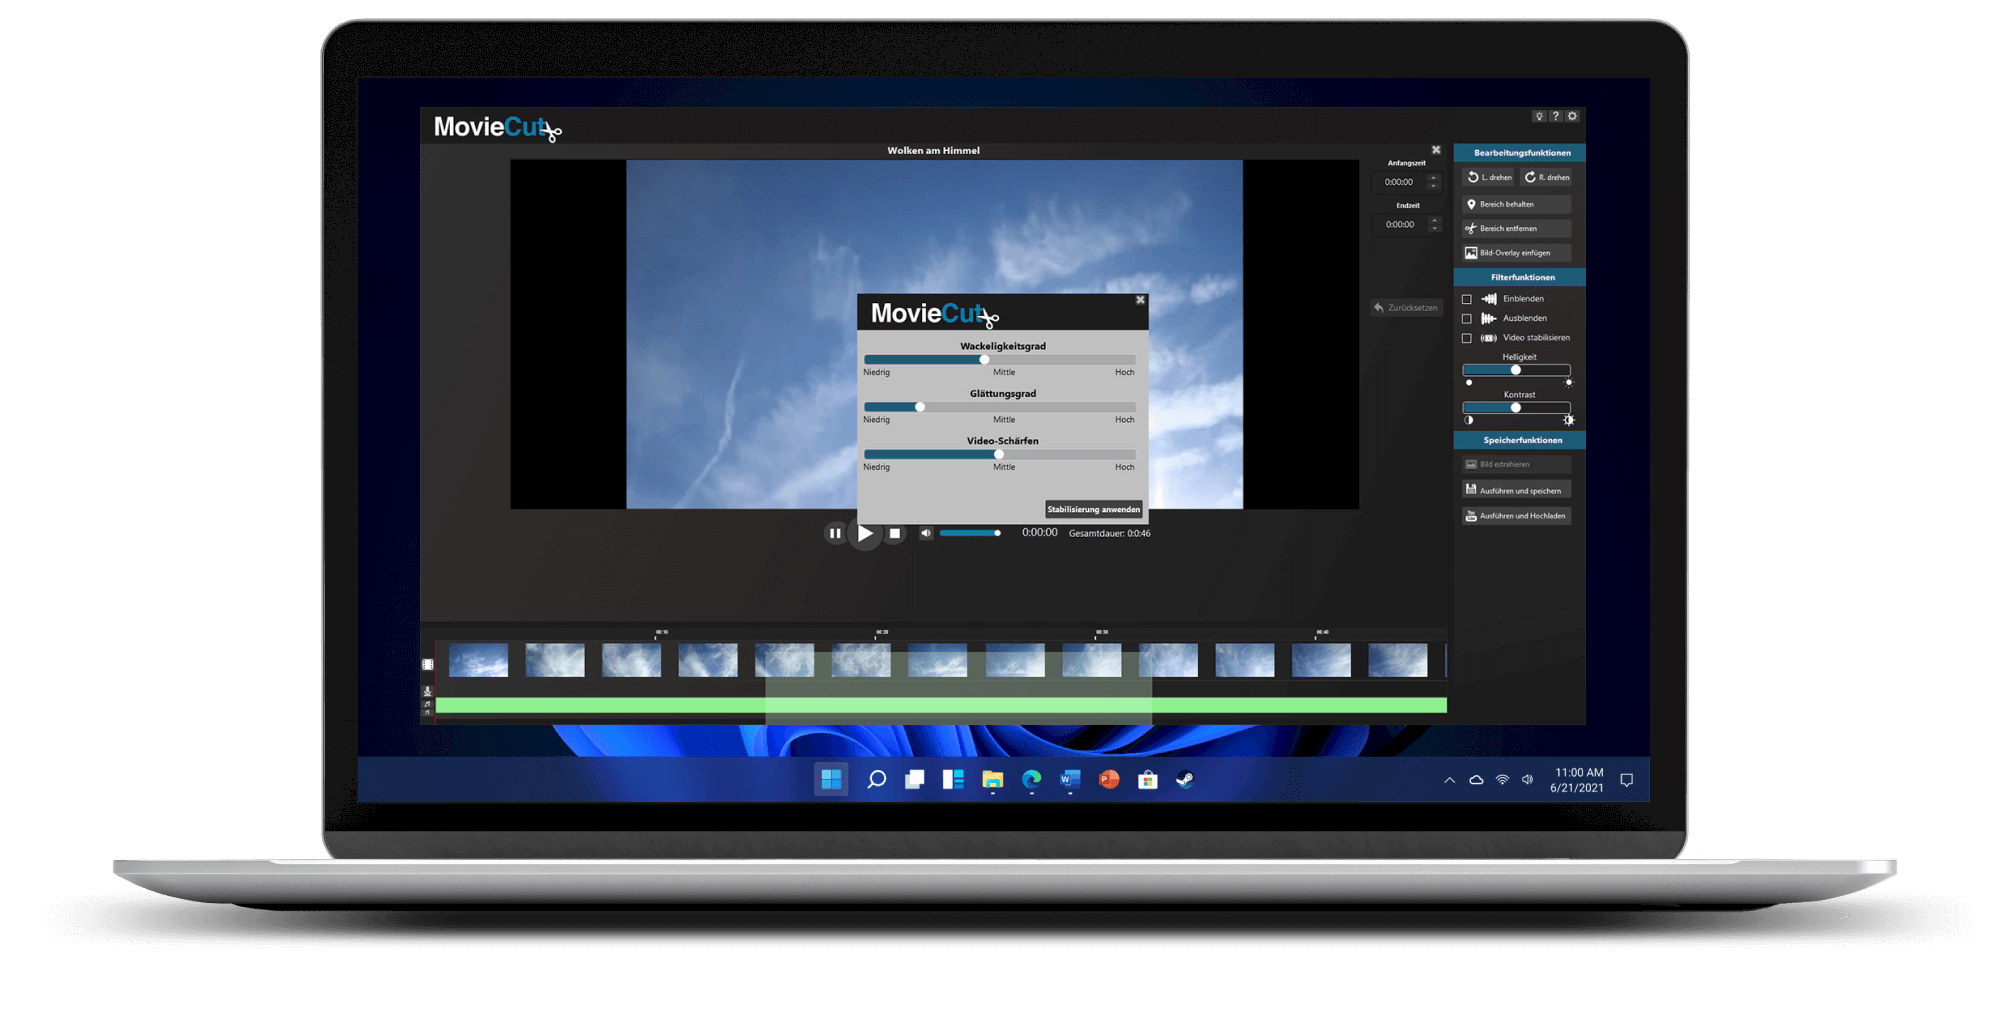Click the lightbulb tips icon in top bar

click(x=1539, y=117)
